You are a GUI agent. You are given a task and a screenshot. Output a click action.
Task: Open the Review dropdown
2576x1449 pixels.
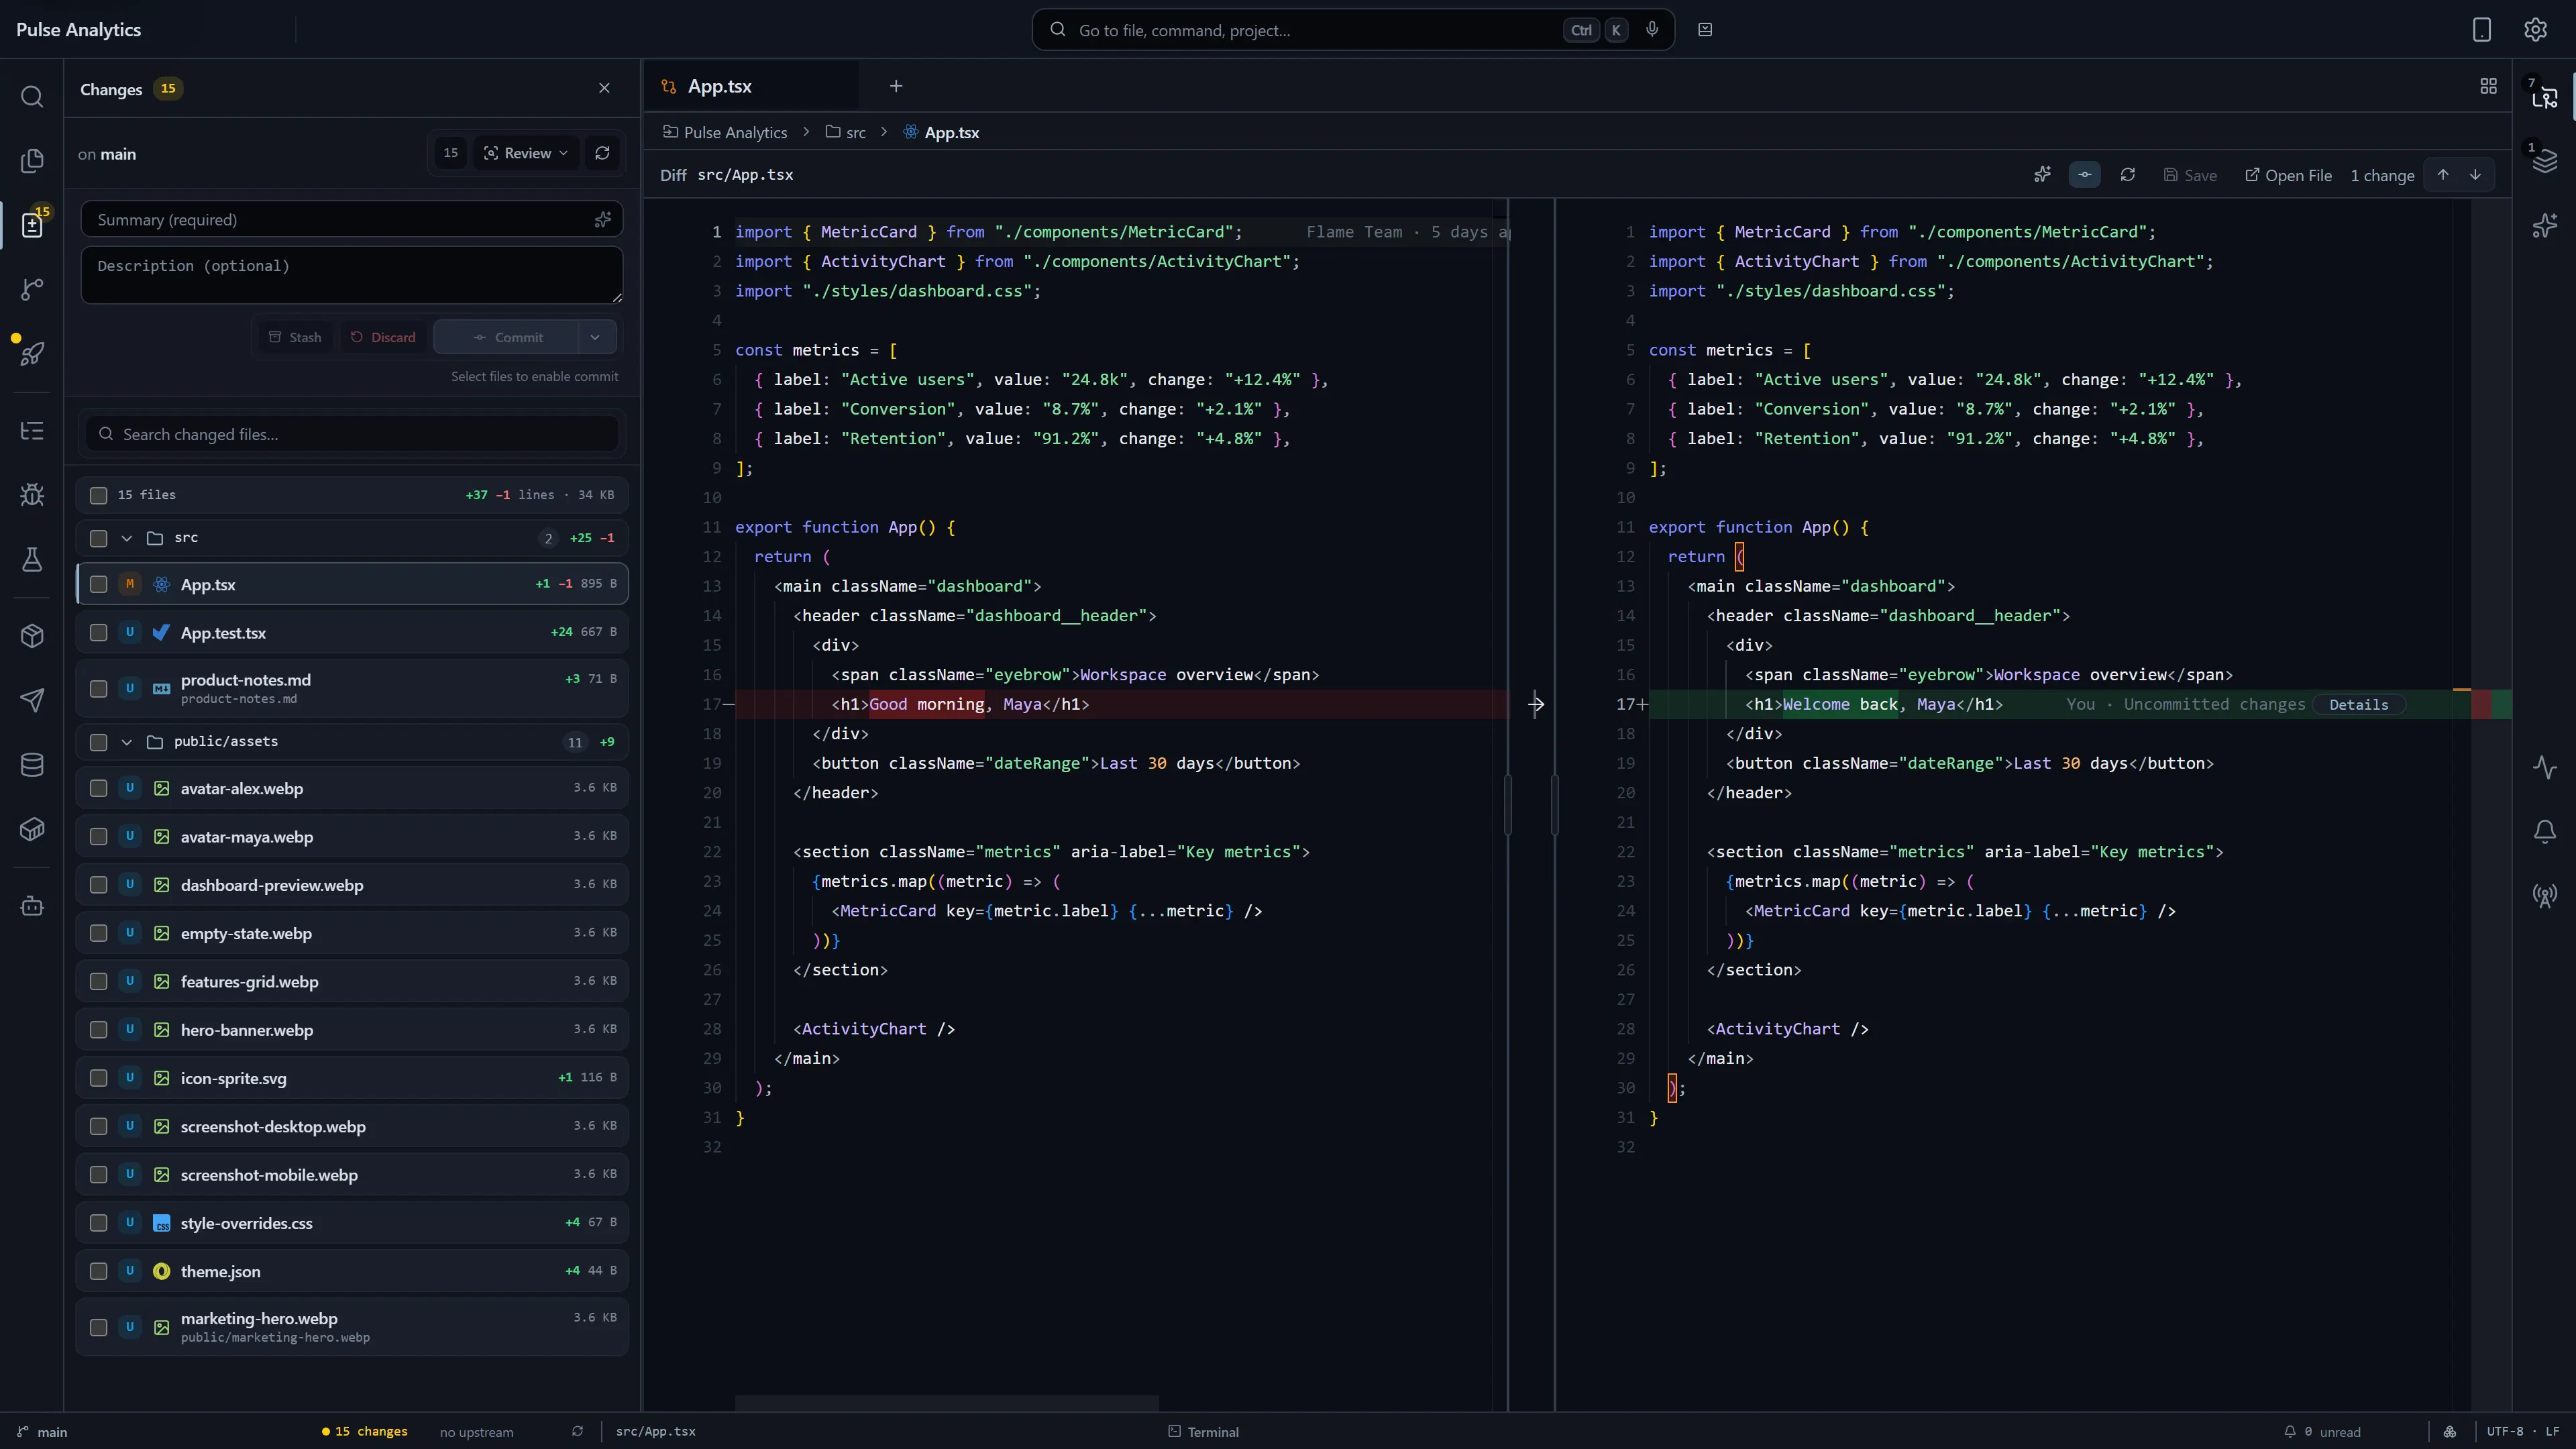526,153
